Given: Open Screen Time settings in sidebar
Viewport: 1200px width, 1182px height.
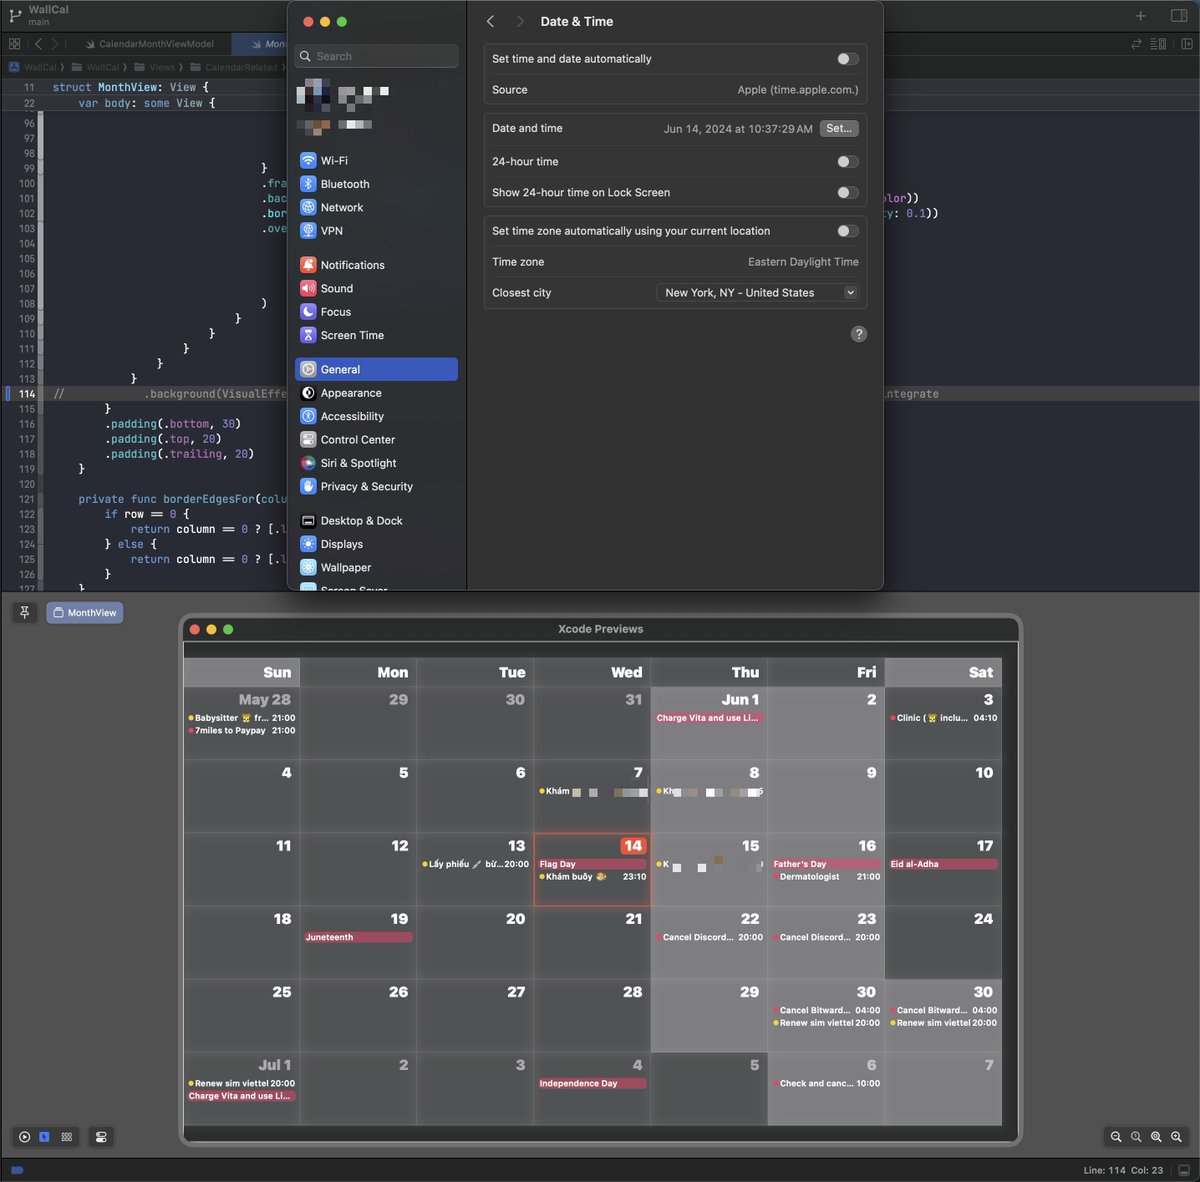Looking at the screenshot, I should coord(376,335).
